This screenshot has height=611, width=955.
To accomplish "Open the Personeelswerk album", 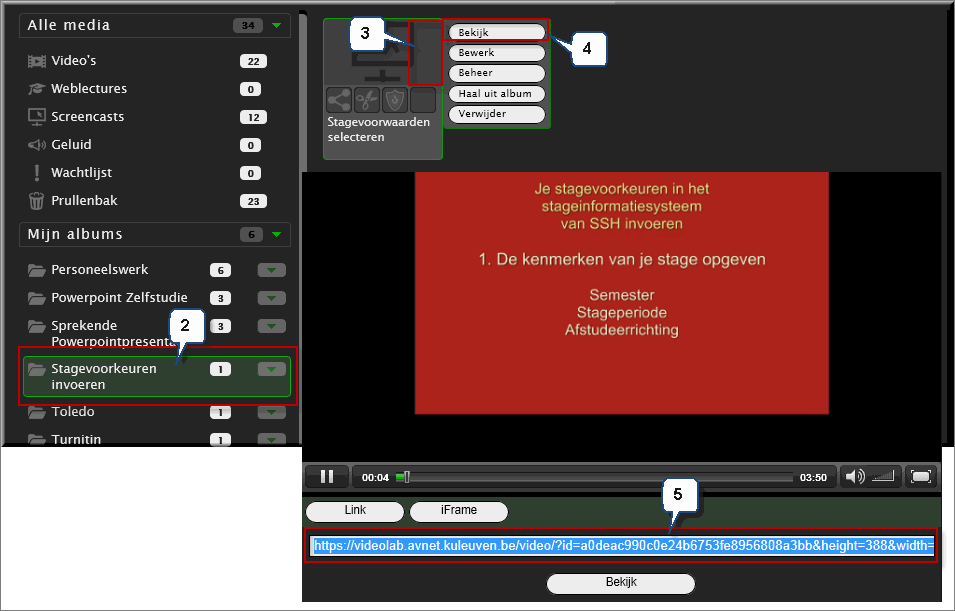I will 100,270.
